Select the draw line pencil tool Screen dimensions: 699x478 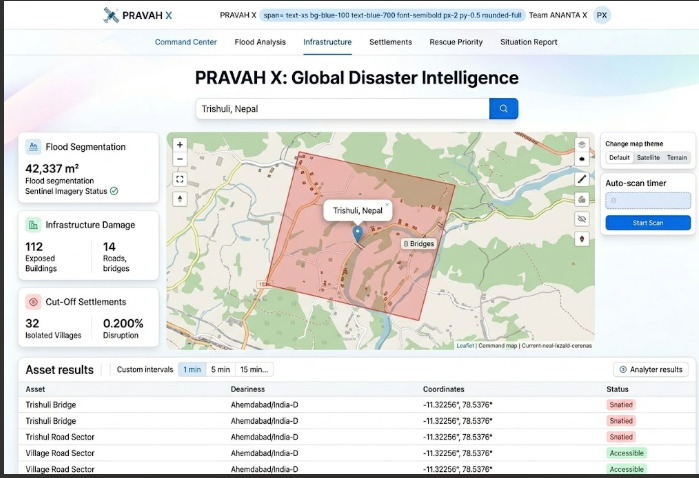582,179
